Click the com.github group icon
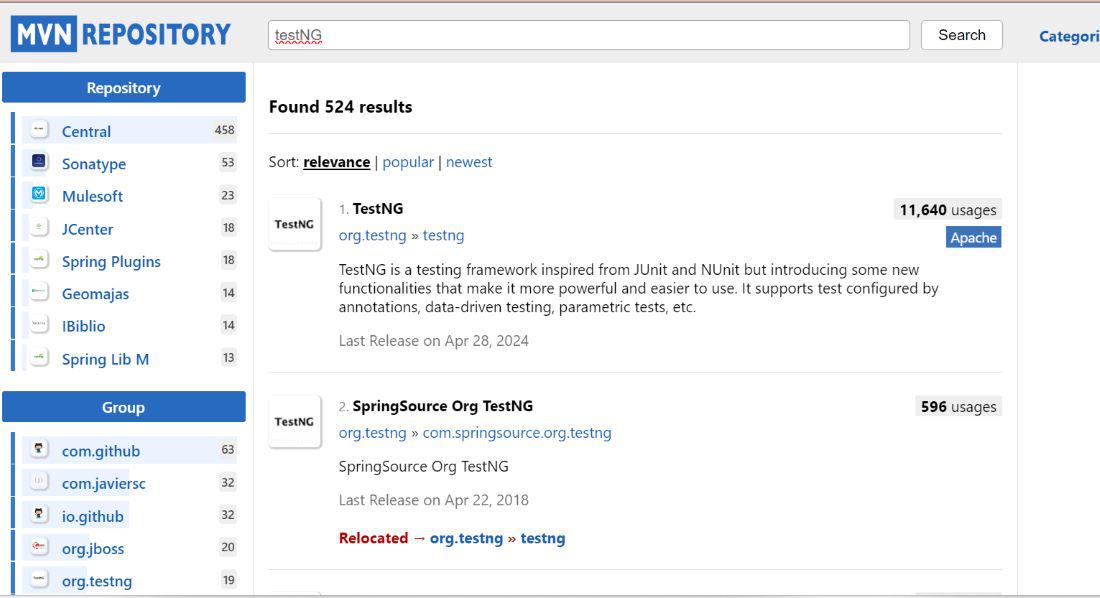The width and height of the screenshot is (1100, 598). click(x=39, y=450)
